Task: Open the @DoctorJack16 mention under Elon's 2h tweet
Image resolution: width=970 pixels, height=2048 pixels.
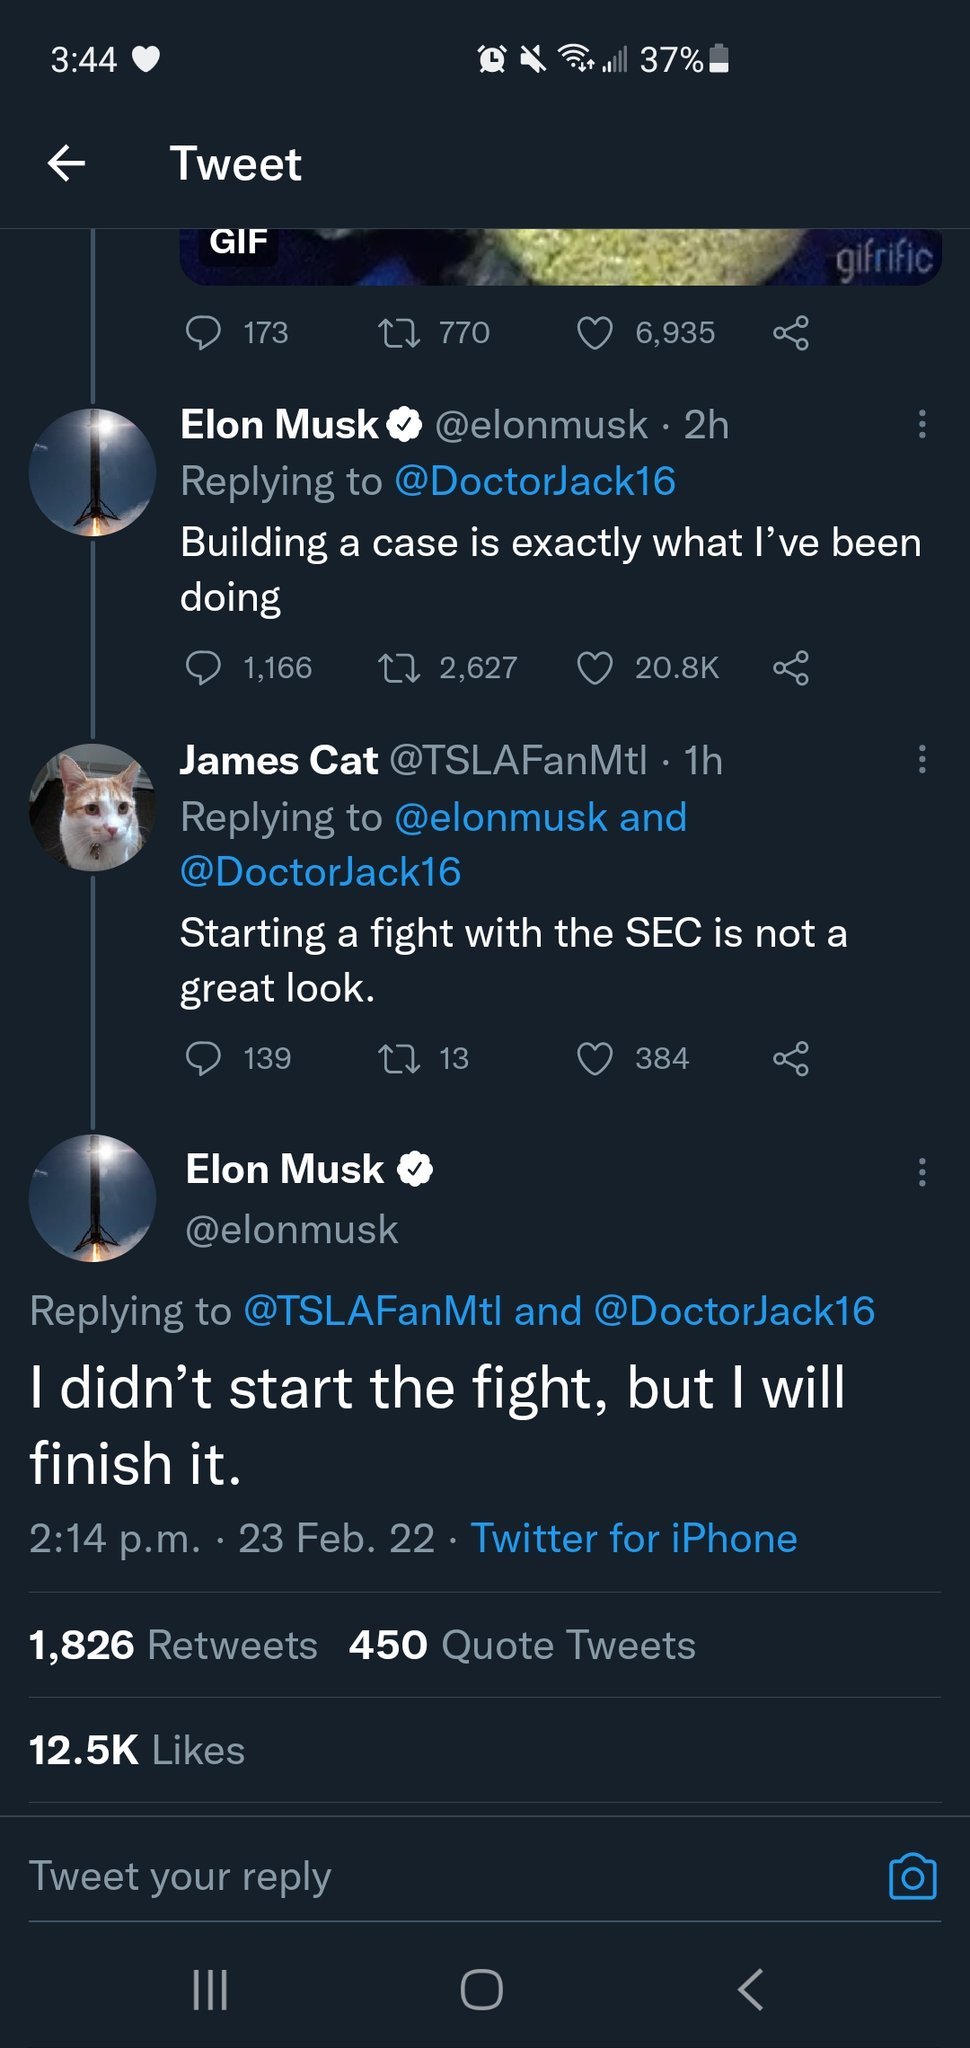Action: 535,481
